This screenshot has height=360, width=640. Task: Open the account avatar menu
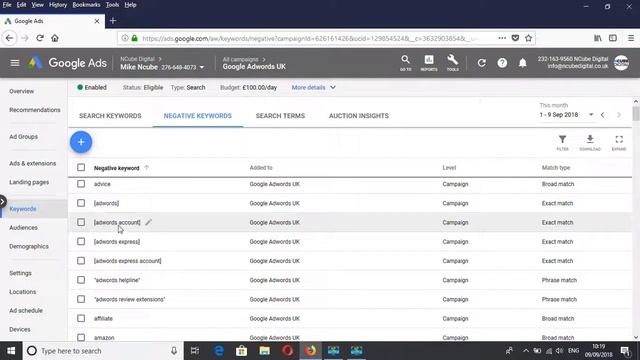coord(621,63)
